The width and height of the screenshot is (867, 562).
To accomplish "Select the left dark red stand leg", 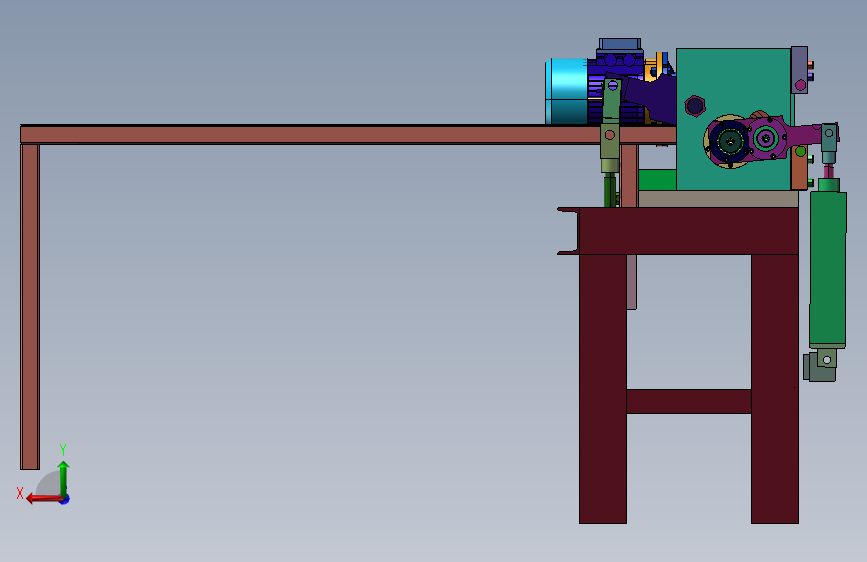I will (603, 389).
